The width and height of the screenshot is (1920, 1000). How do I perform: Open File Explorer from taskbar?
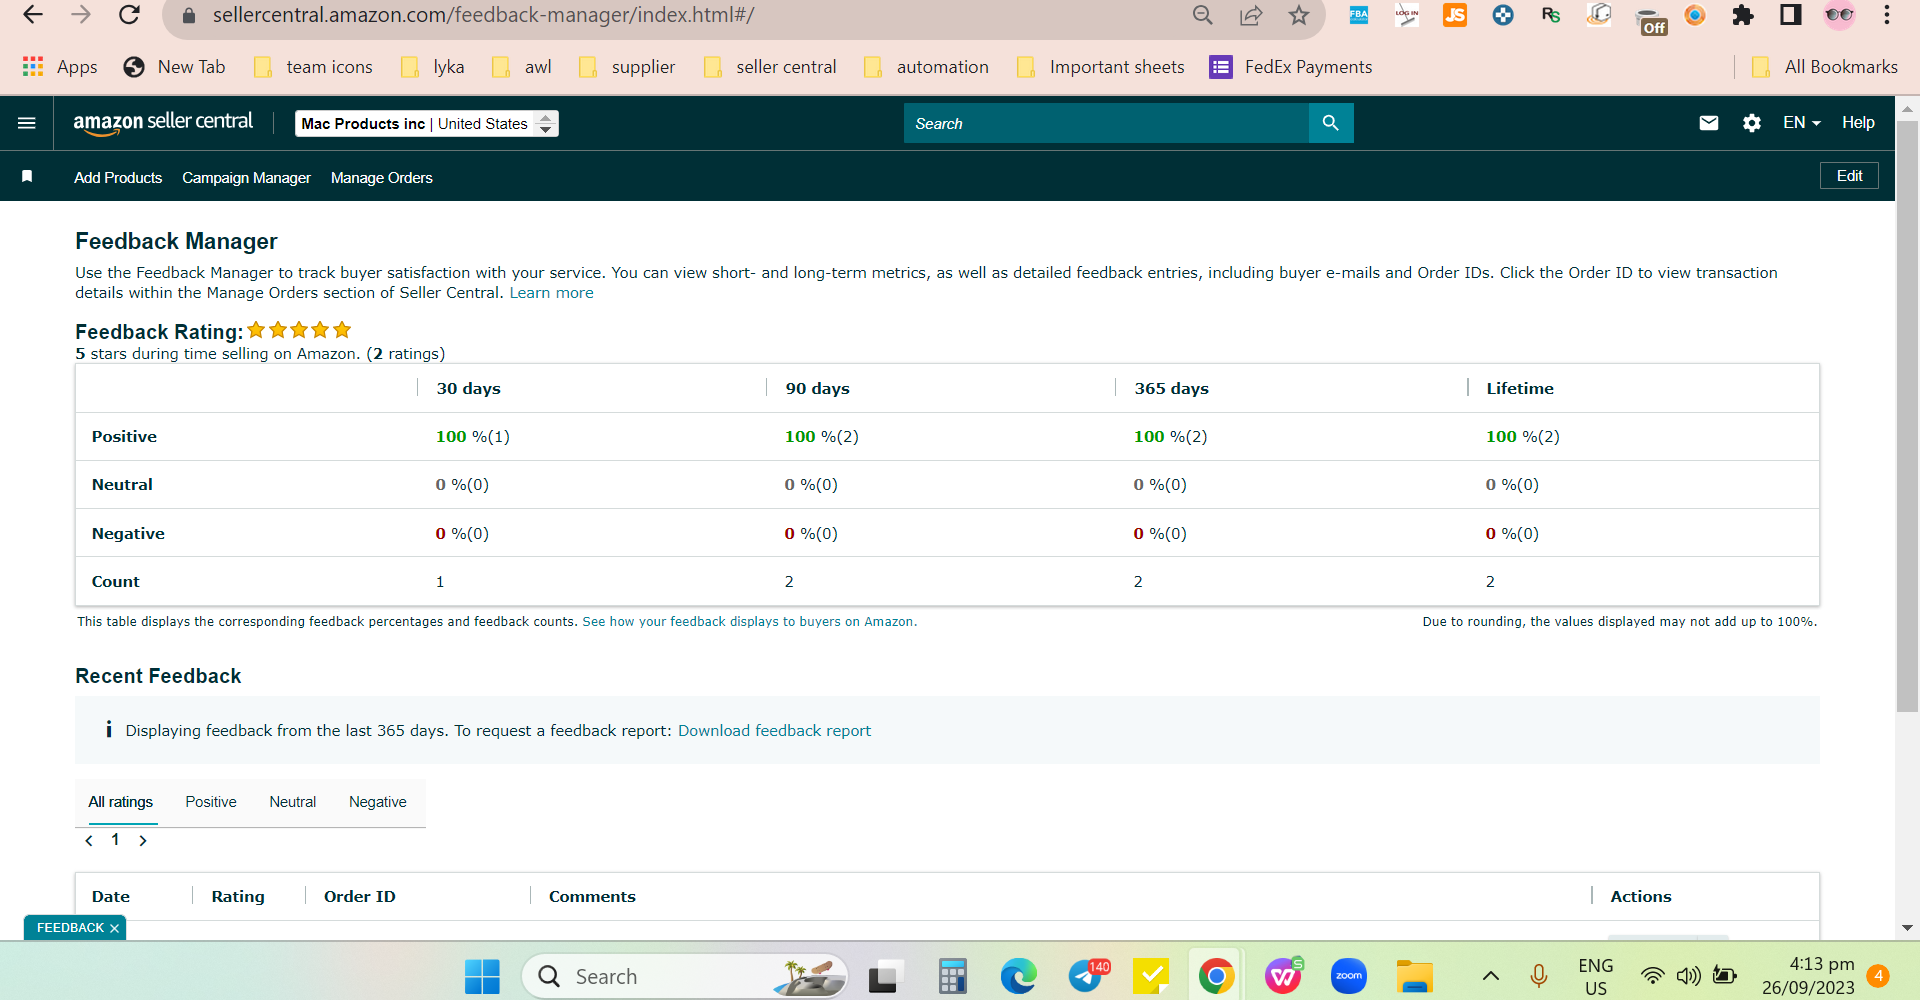[x=1415, y=976]
